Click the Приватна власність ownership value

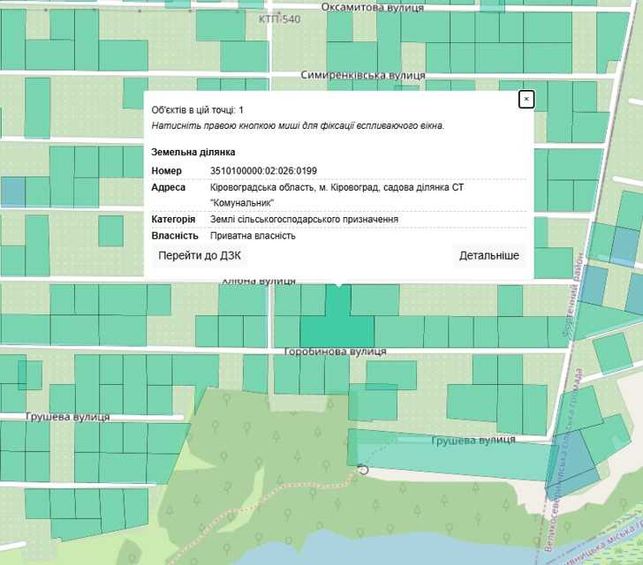(x=253, y=236)
